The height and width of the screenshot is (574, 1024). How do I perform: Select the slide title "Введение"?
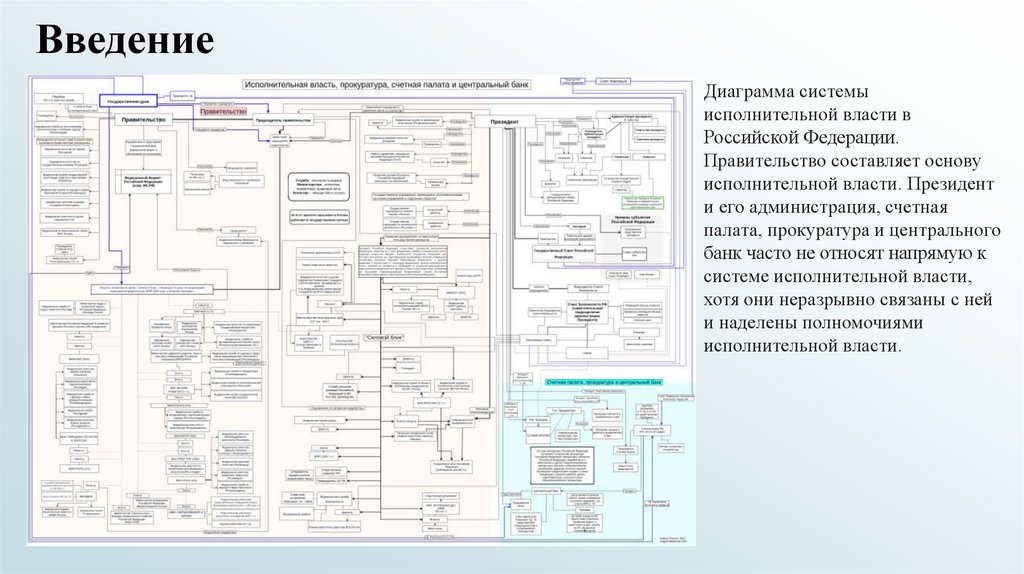pyautogui.click(x=125, y=39)
